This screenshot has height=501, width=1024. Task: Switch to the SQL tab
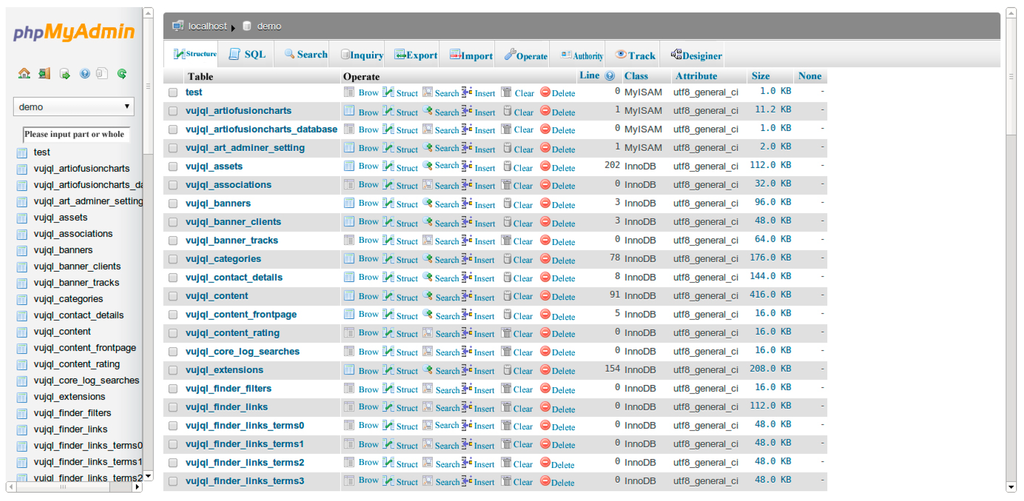[x=247, y=55]
